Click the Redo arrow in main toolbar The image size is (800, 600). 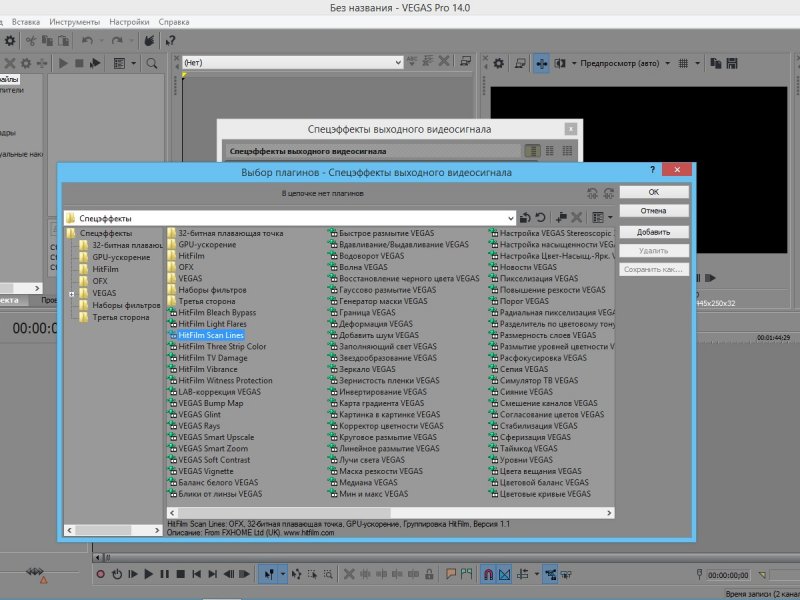[117, 41]
